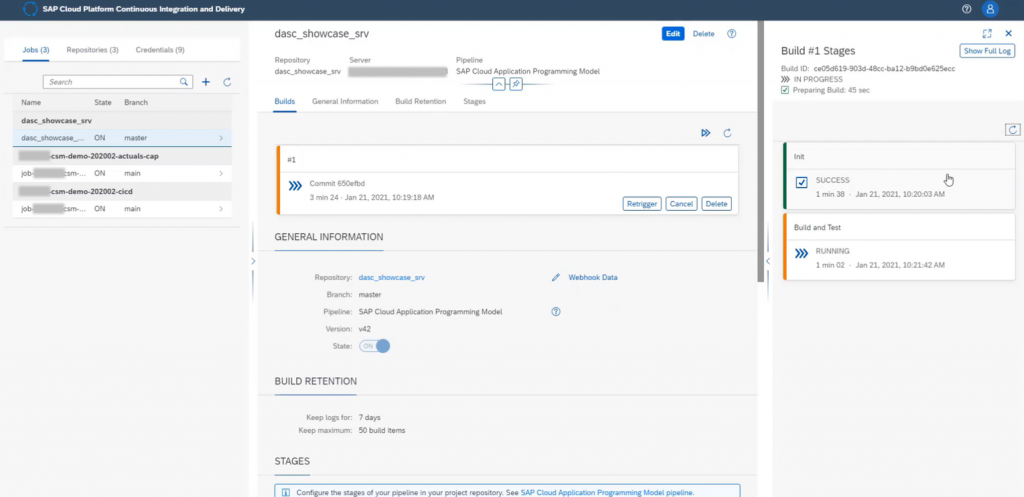Toggle the Preparing Build checkbox

(785, 90)
